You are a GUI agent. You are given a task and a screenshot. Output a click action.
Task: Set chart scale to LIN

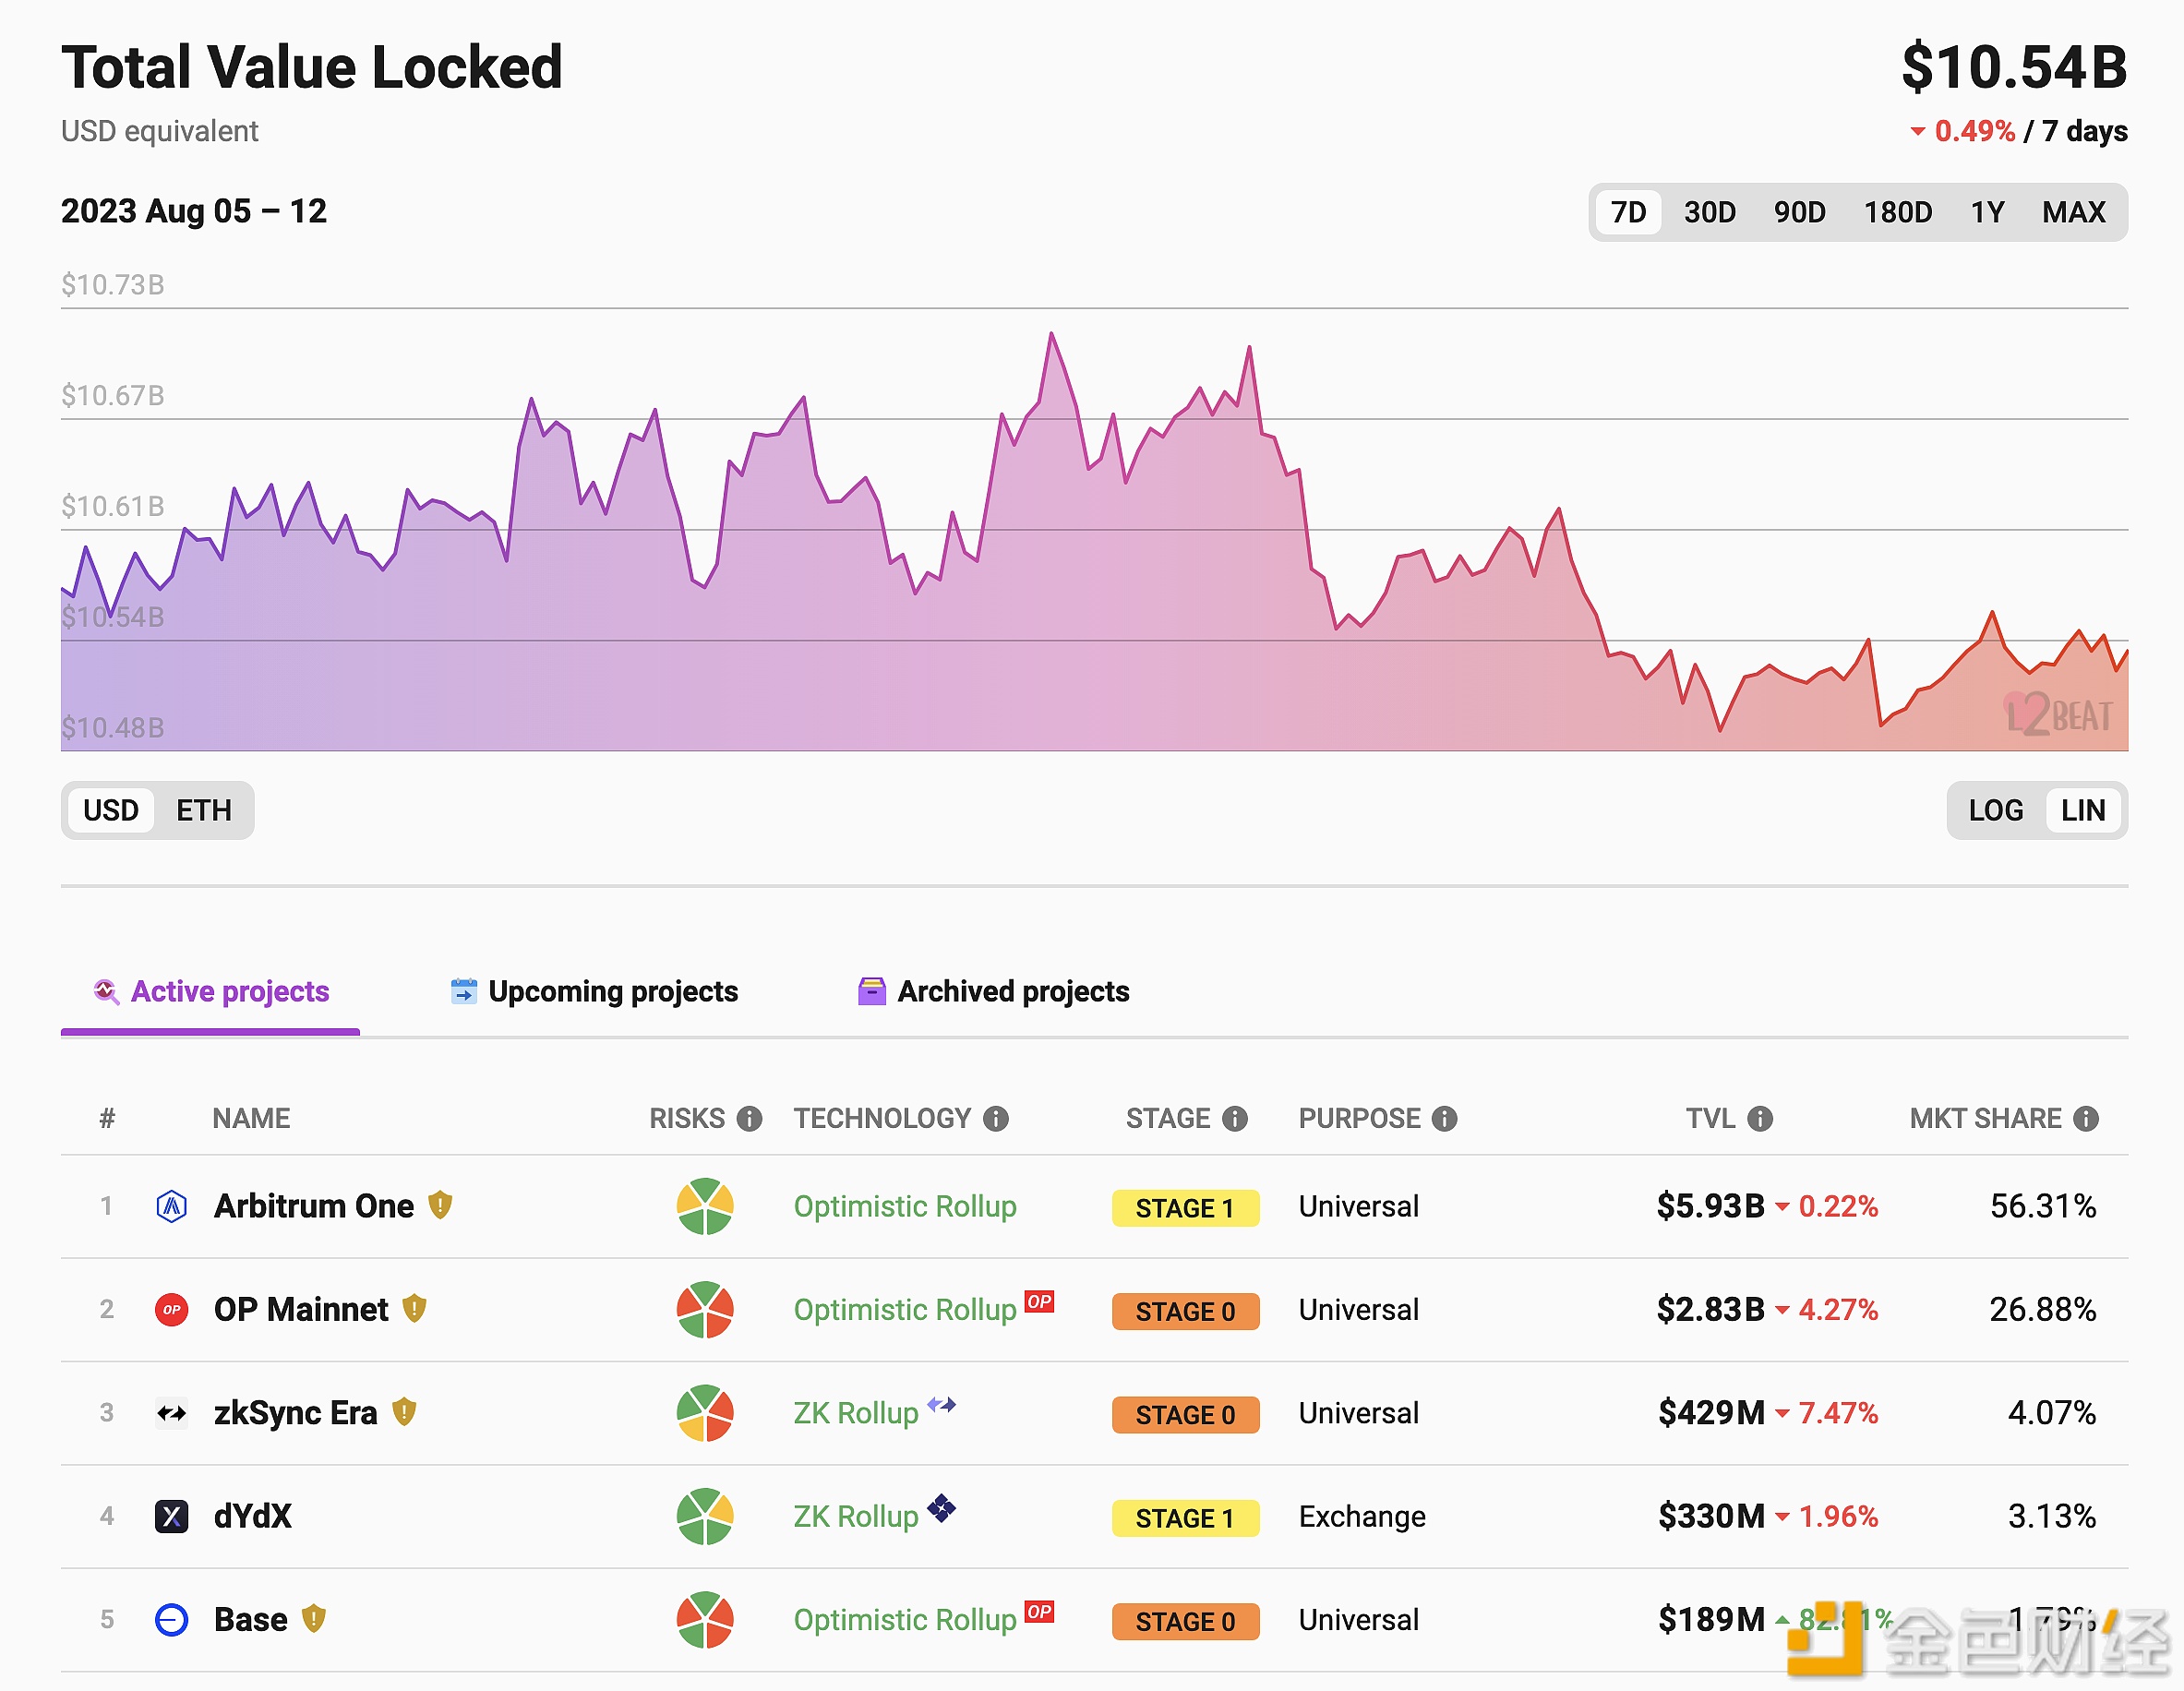[2082, 810]
